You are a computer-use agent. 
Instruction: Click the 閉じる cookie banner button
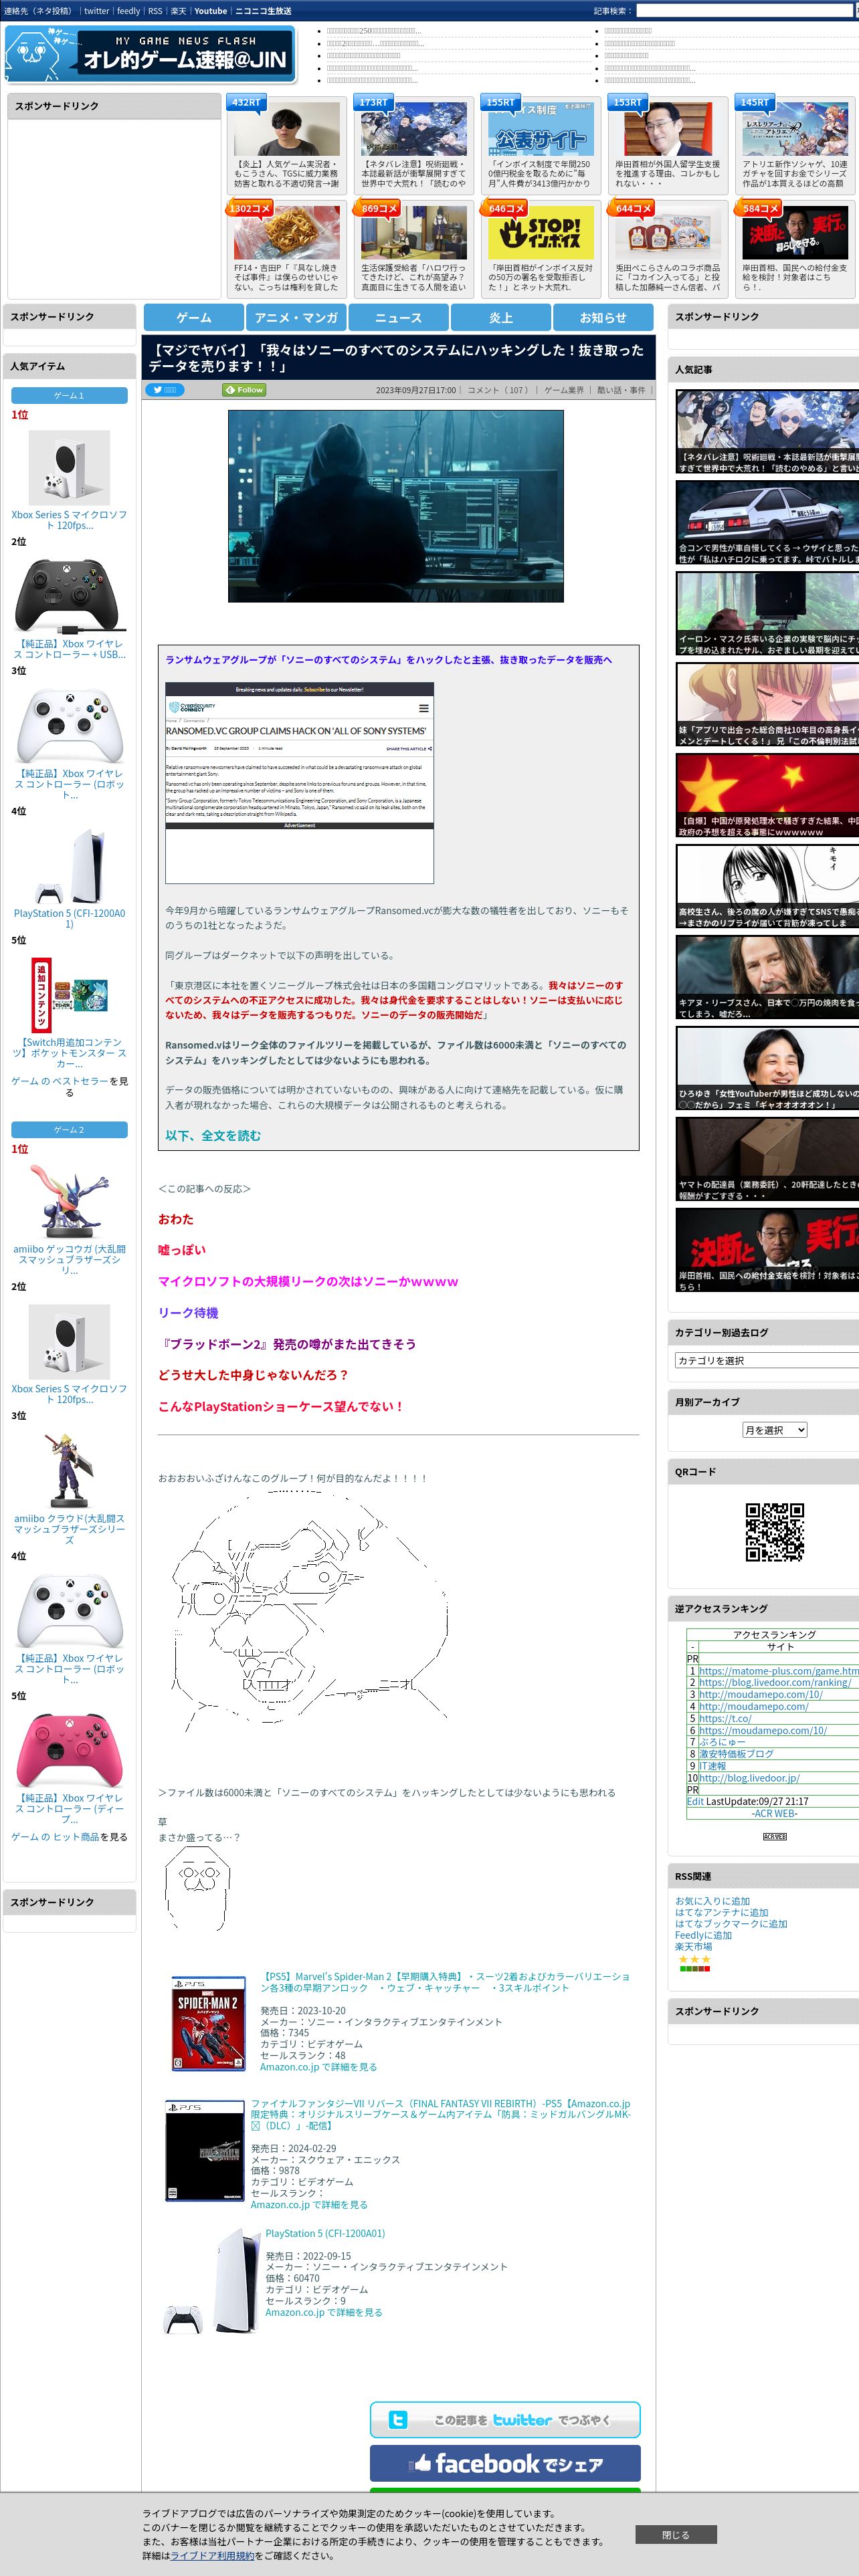pos(675,2534)
